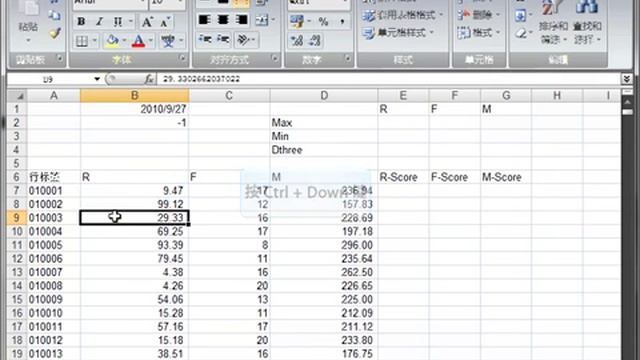Click the Fill down icon
Image resolution: width=640 pixels, height=360 pixels.
520,16
